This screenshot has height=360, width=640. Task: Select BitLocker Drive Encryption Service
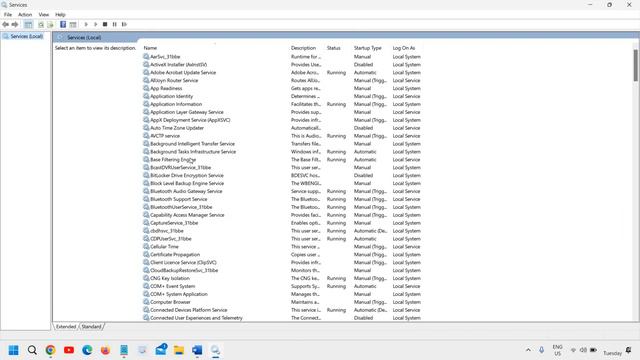187,176
